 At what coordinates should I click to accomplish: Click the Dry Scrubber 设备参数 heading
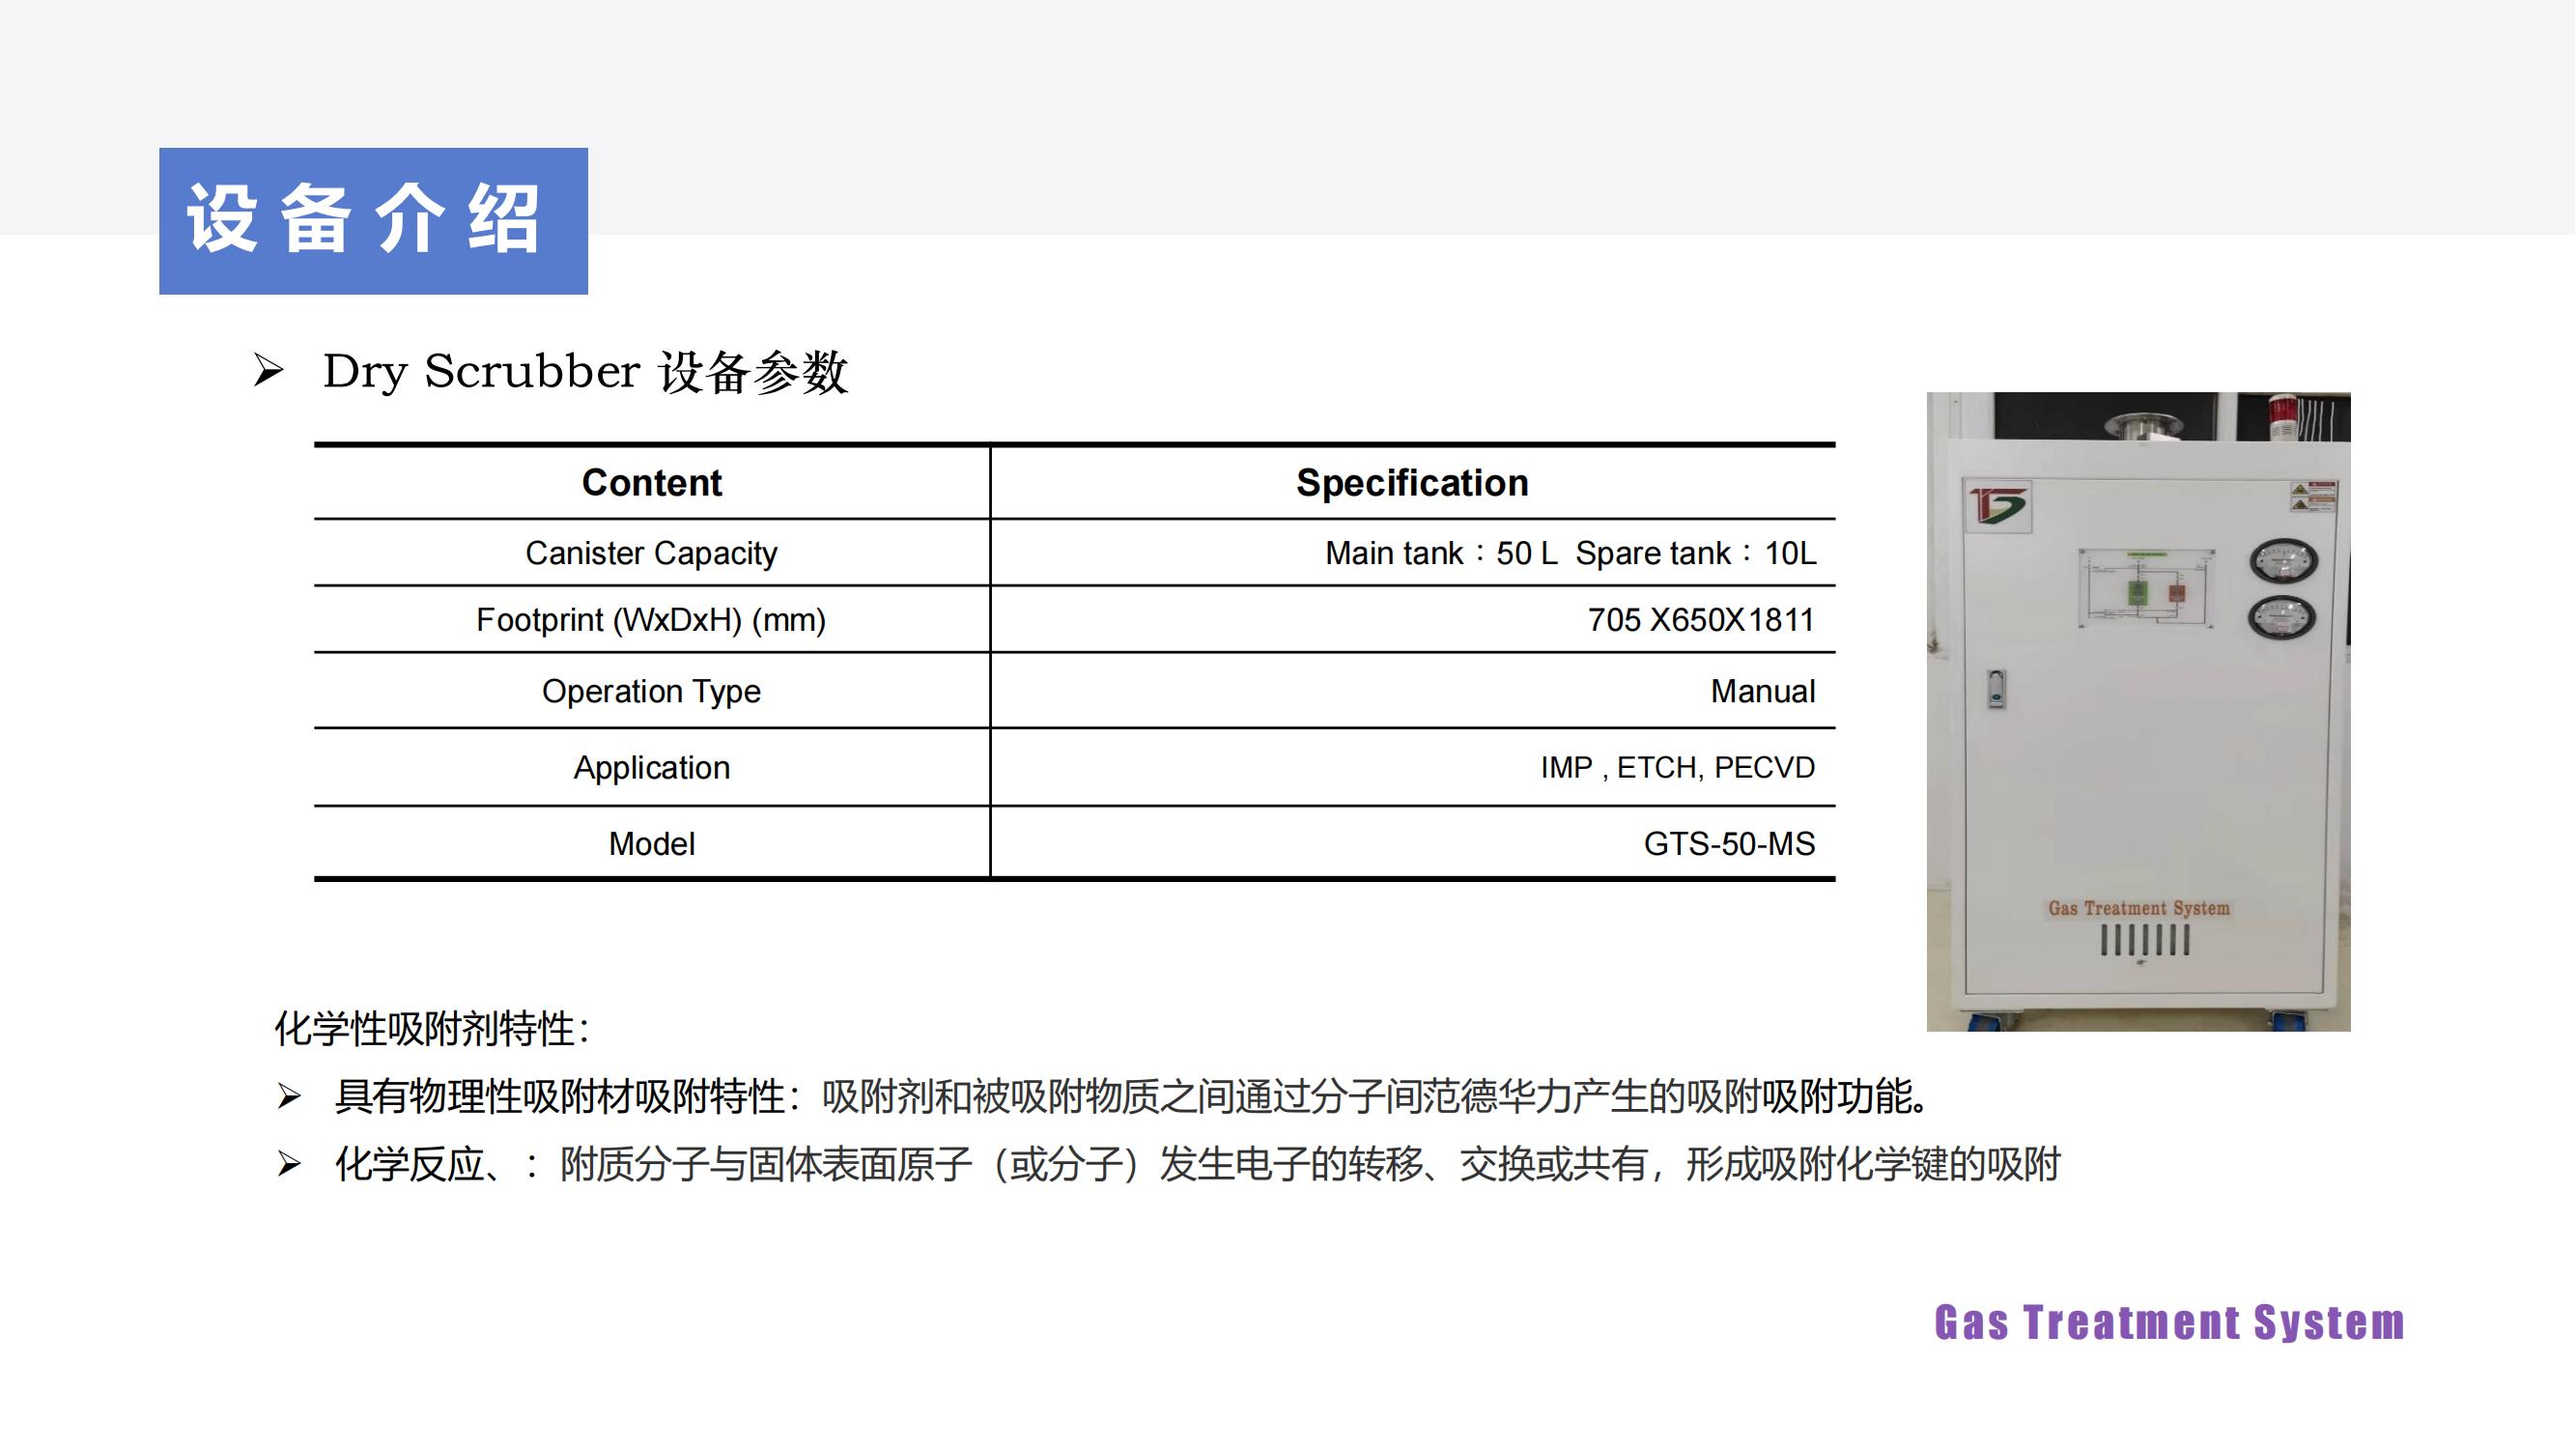point(585,372)
